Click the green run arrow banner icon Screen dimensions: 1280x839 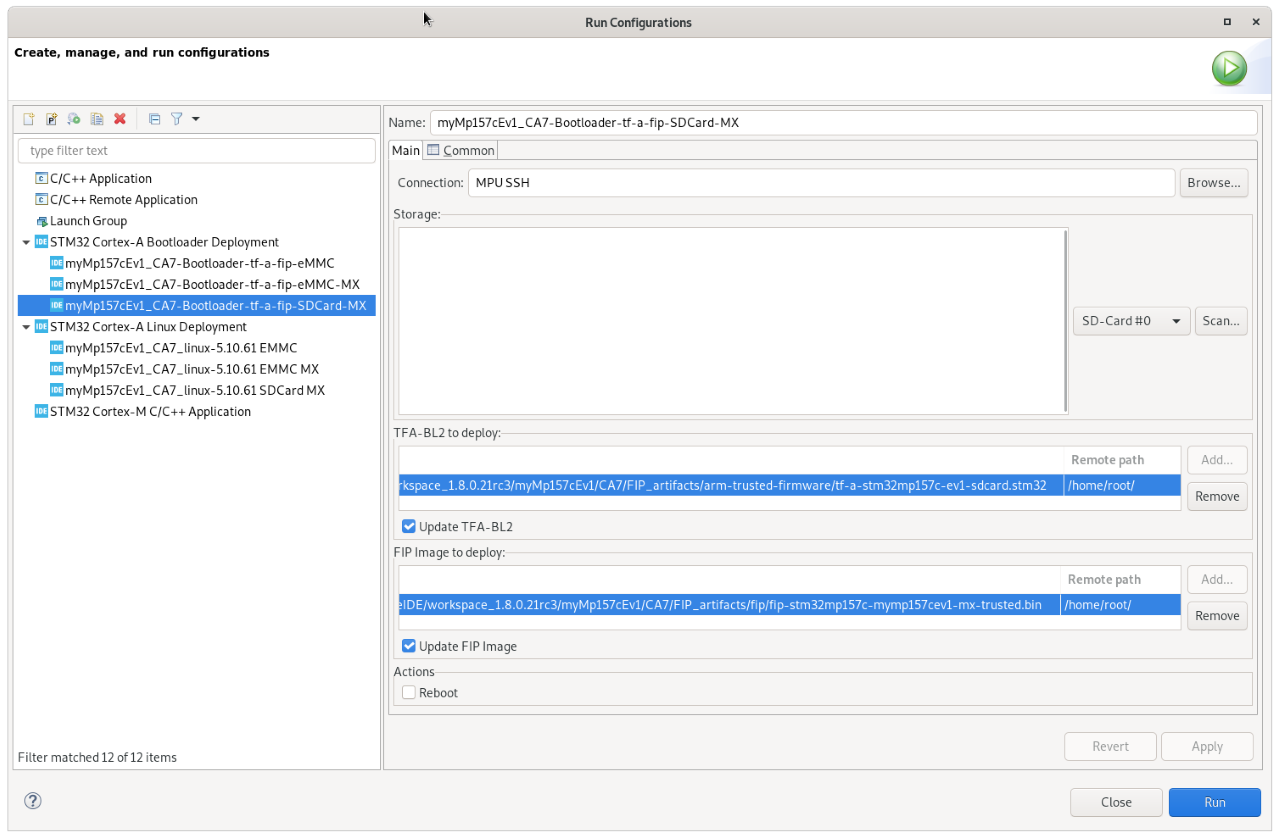point(1229,68)
